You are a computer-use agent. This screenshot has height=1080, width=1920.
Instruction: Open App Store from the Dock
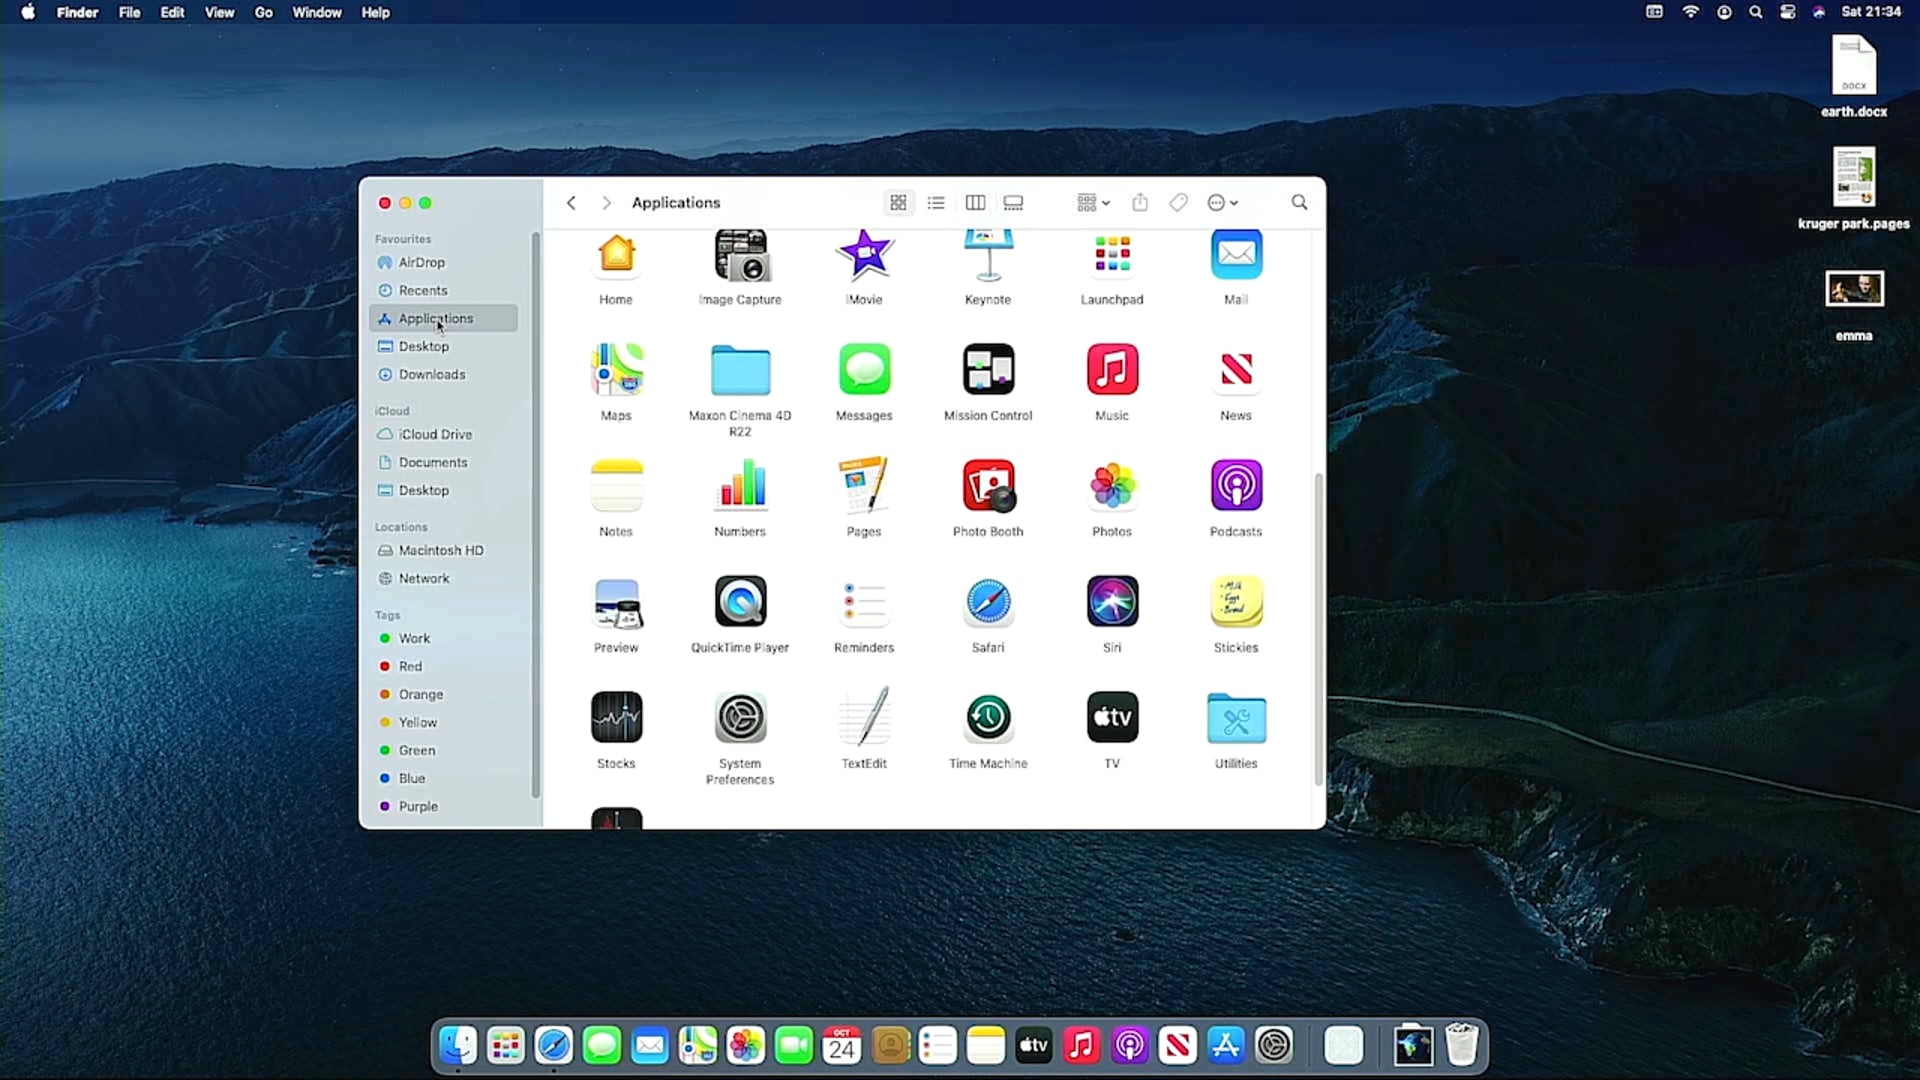1225,1046
